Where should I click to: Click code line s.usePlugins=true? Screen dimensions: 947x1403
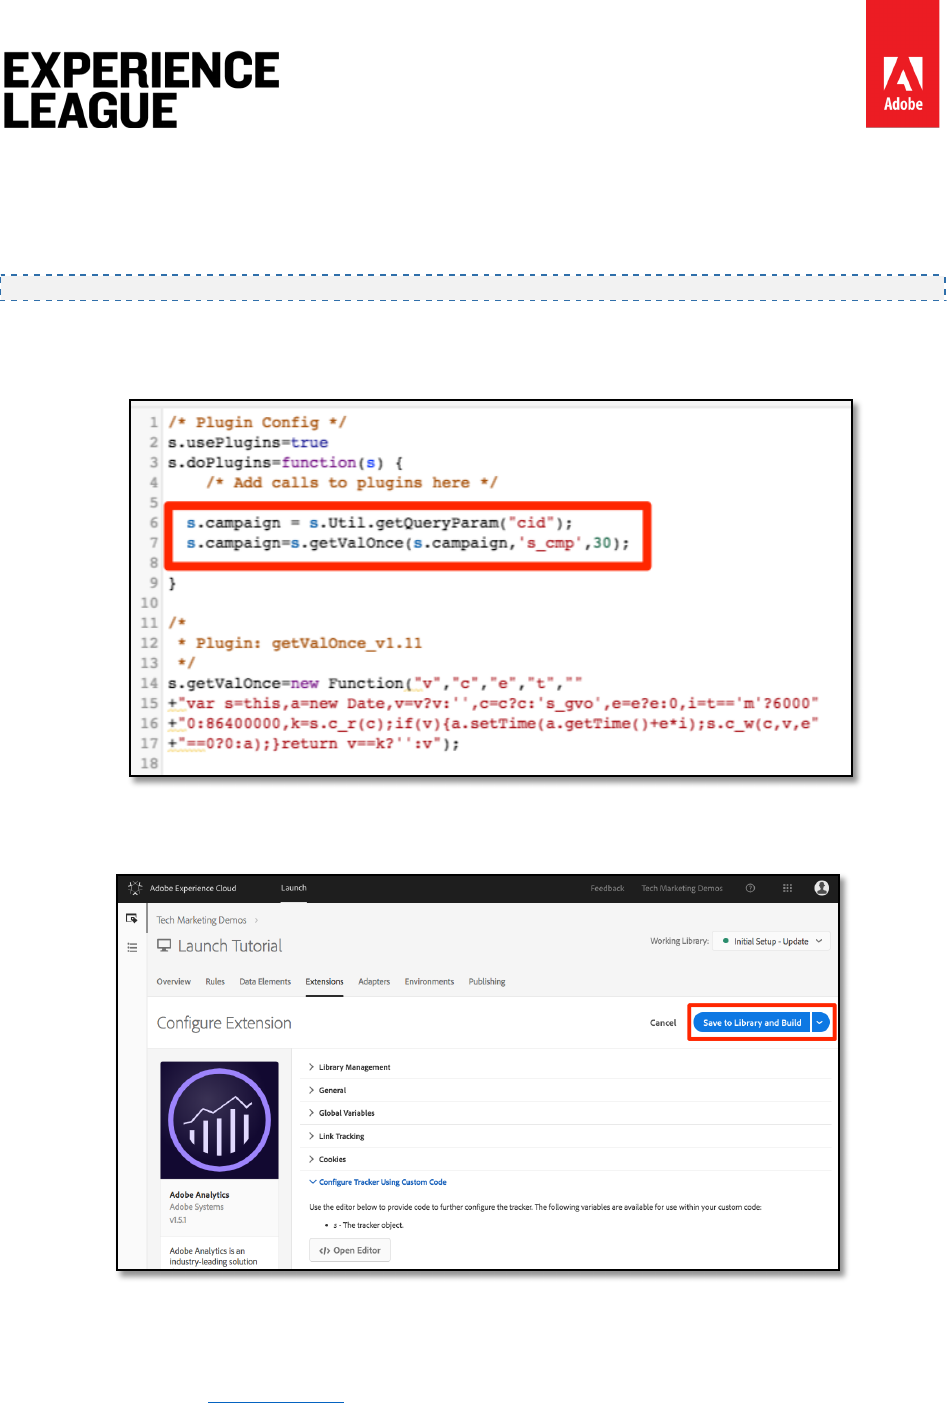[x=248, y=442]
